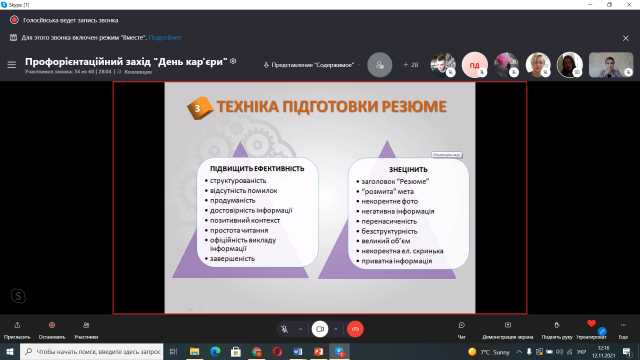Toggle the muted microphone button
This screenshot has height=360, width=640.
[x=284, y=329]
